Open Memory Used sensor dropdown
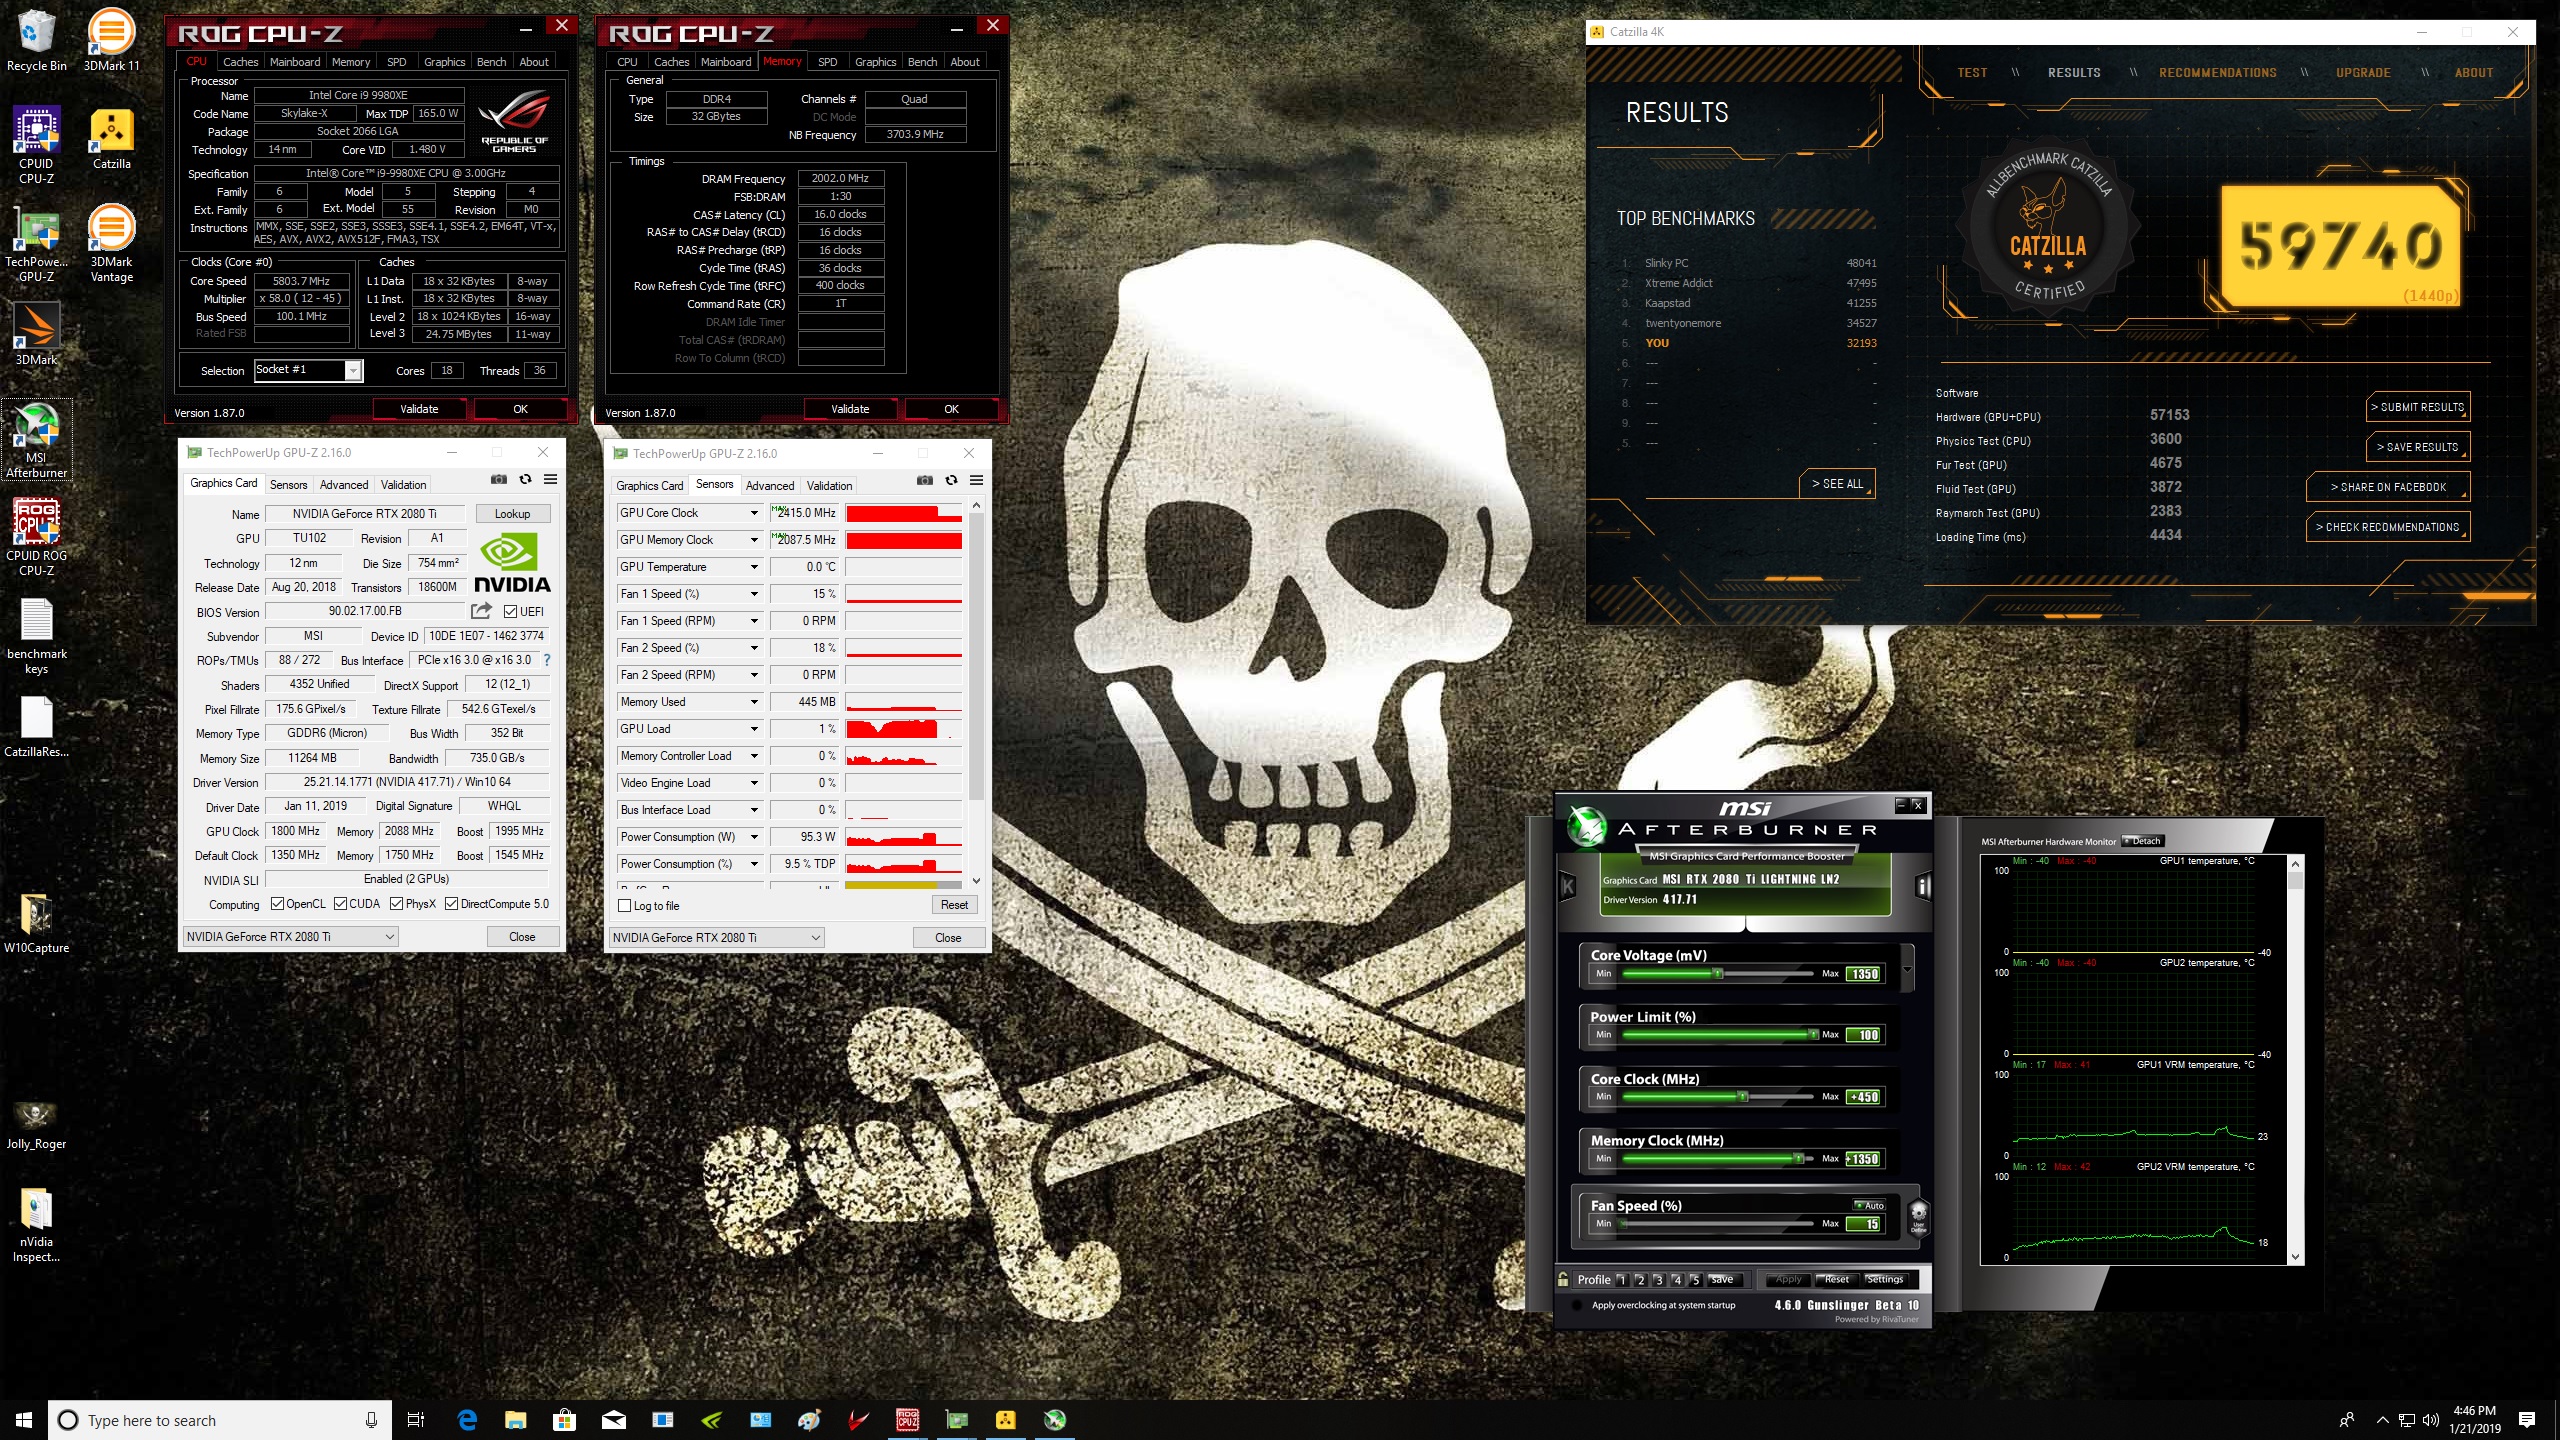The image size is (2560, 1440). (754, 702)
